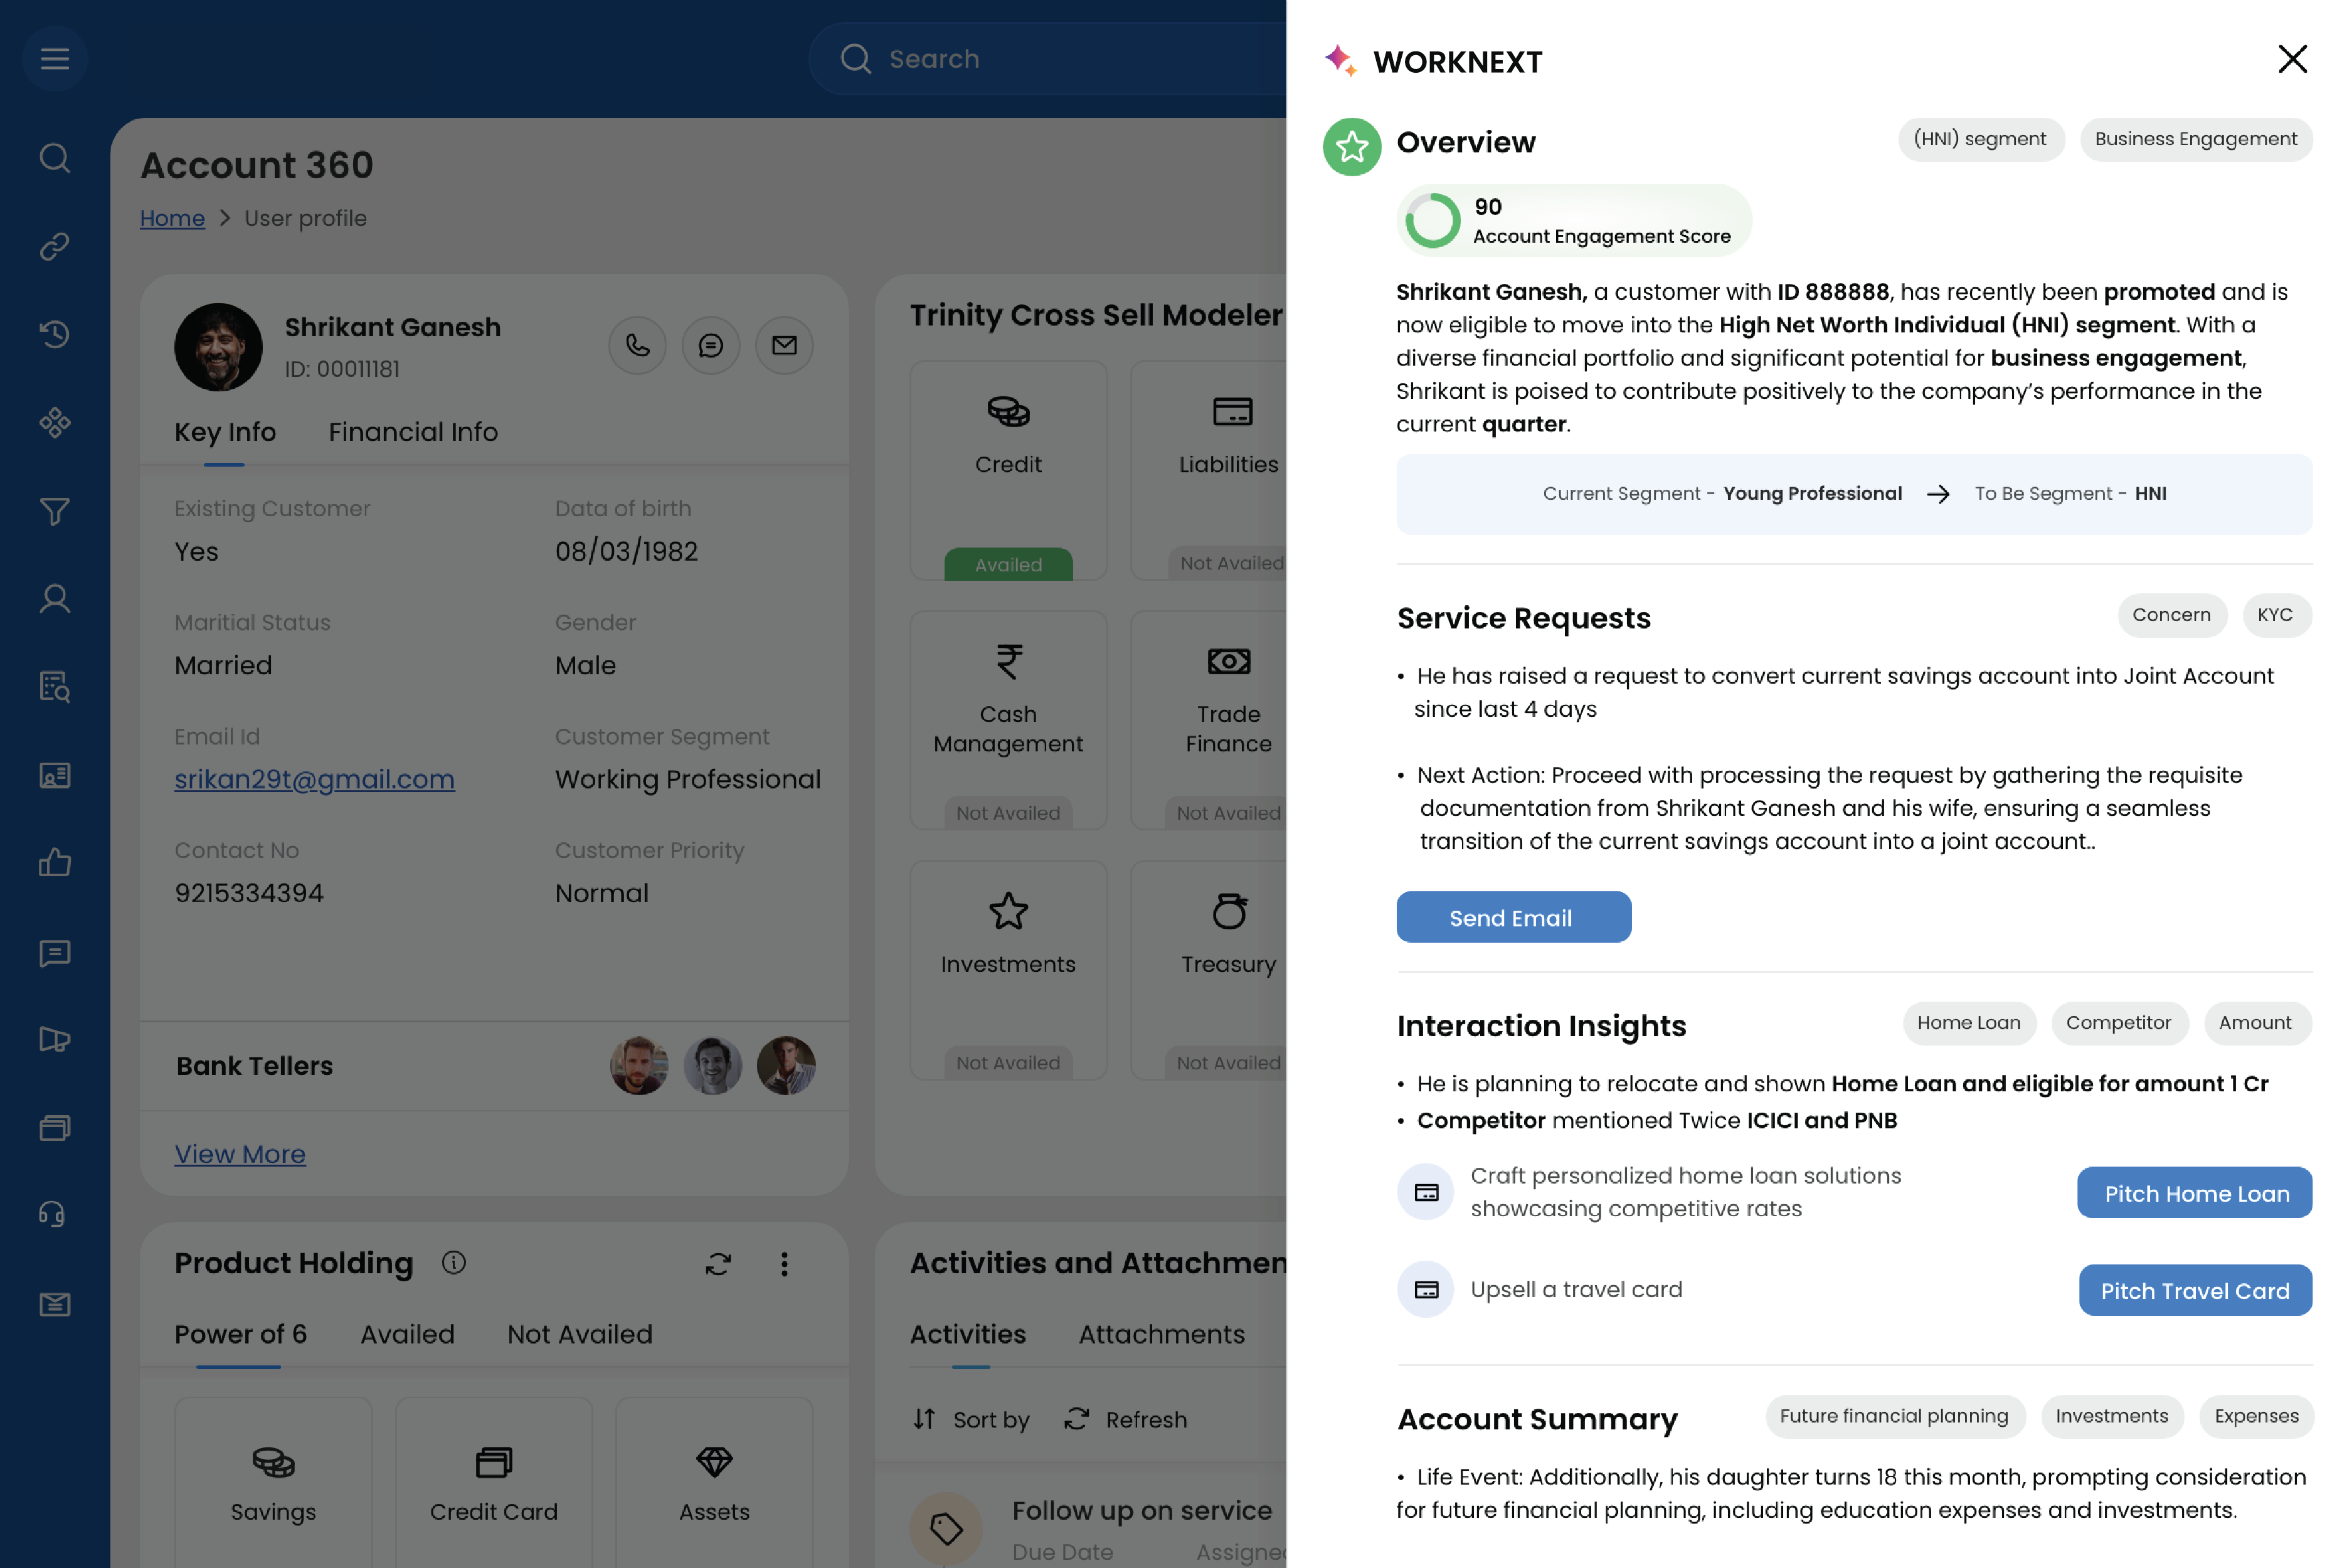
Task: Click the Competitor tag
Action: click(x=2119, y=1023)
